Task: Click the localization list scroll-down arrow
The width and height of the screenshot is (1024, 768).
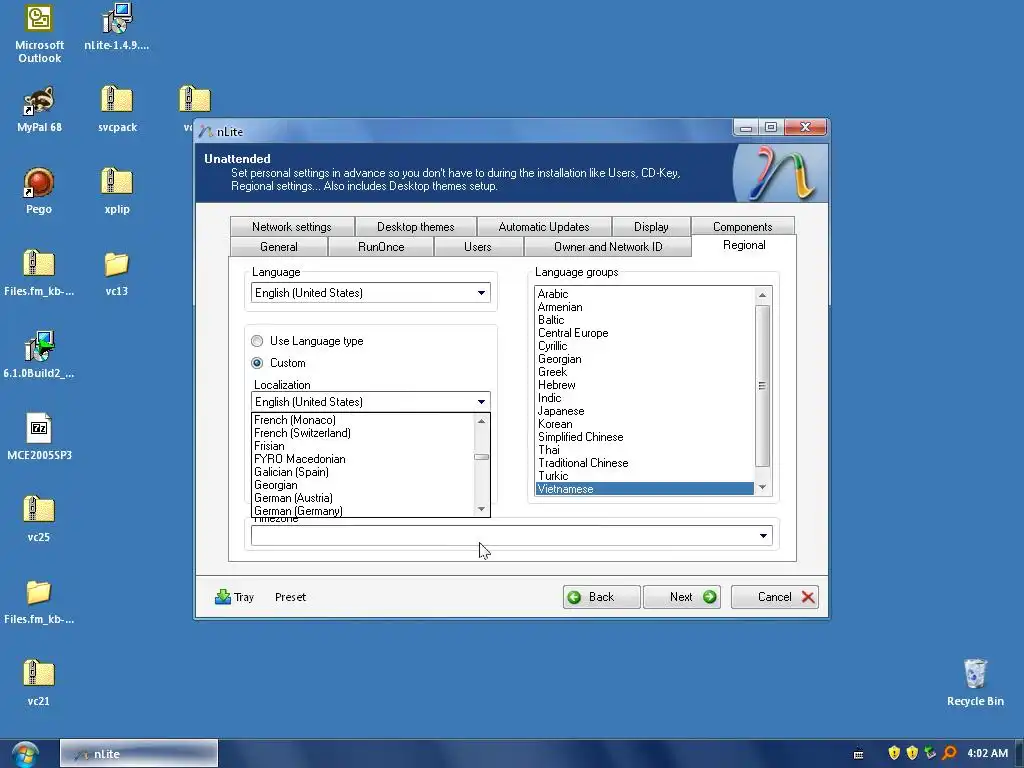Action: tap(481, 509)
